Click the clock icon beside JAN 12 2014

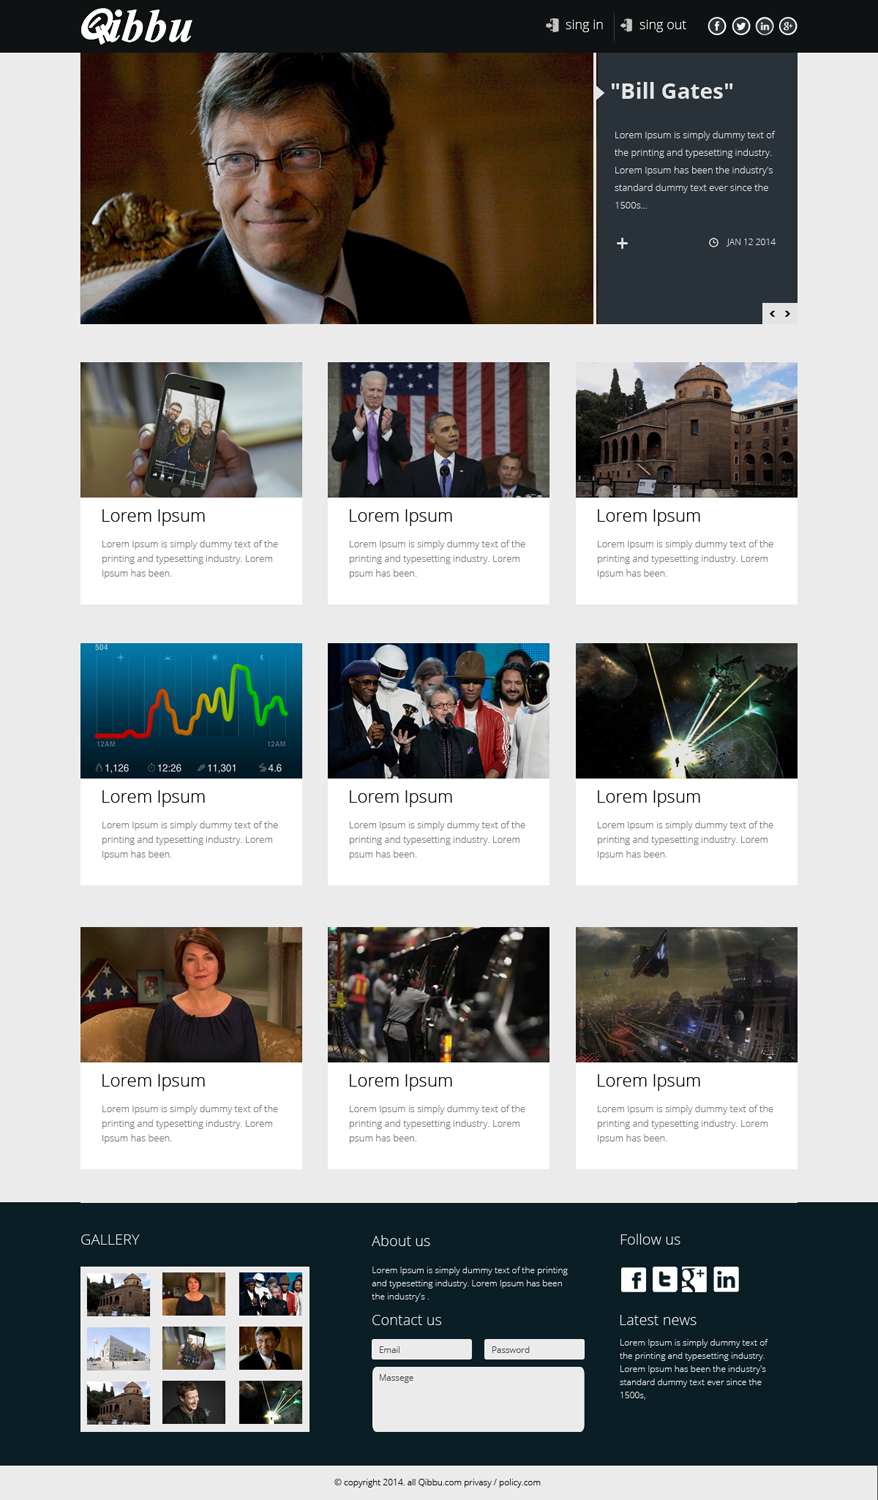point(713,242)
